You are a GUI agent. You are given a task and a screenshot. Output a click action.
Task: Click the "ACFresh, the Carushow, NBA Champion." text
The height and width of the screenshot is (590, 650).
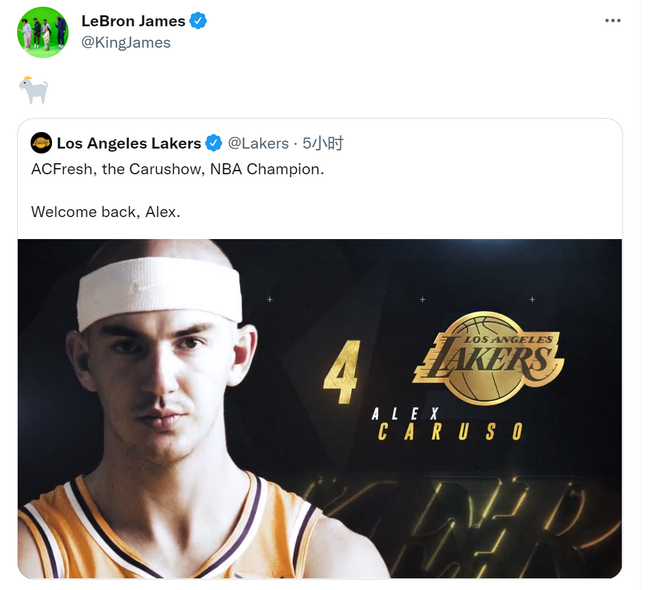178,169
